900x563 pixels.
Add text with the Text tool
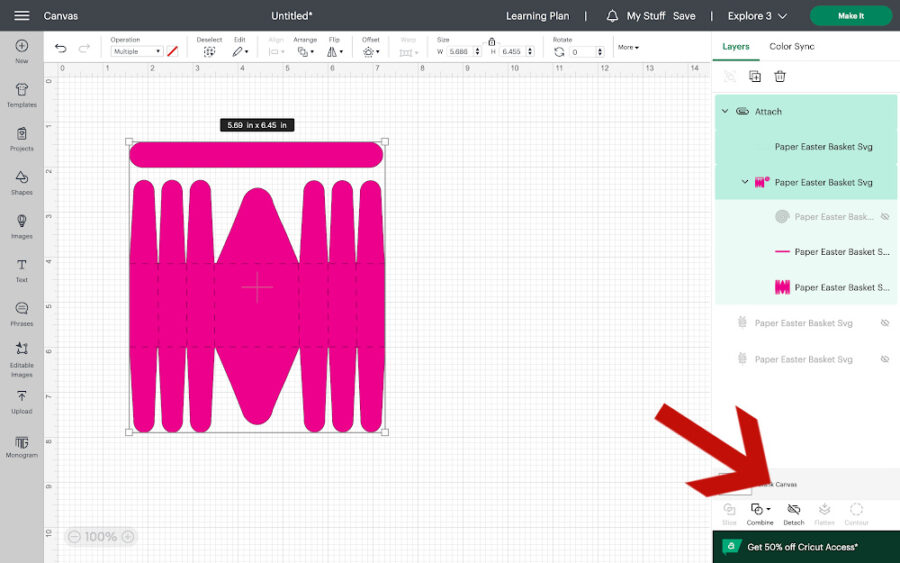click(x=21, y=270)
